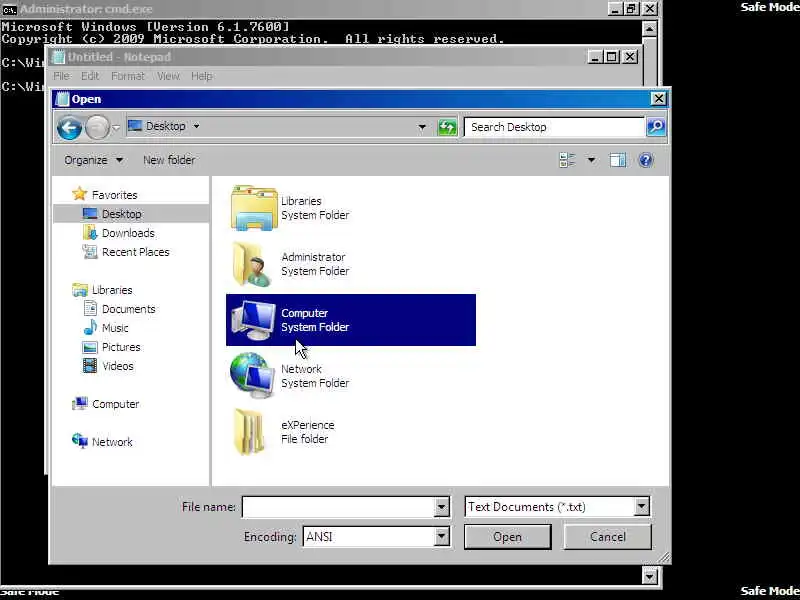Click the Desktop icon in the address bar
800x600 pixels.
point(135,126)
